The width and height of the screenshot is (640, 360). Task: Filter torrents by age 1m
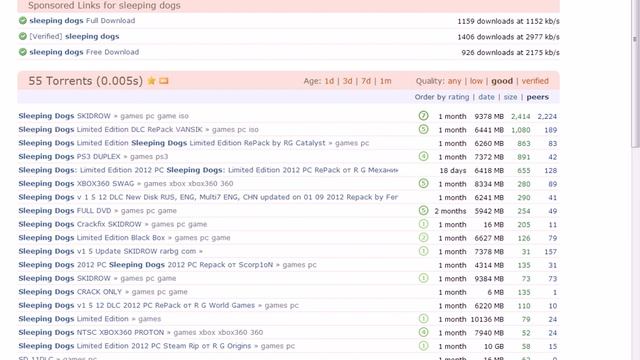tap(385, 81)
